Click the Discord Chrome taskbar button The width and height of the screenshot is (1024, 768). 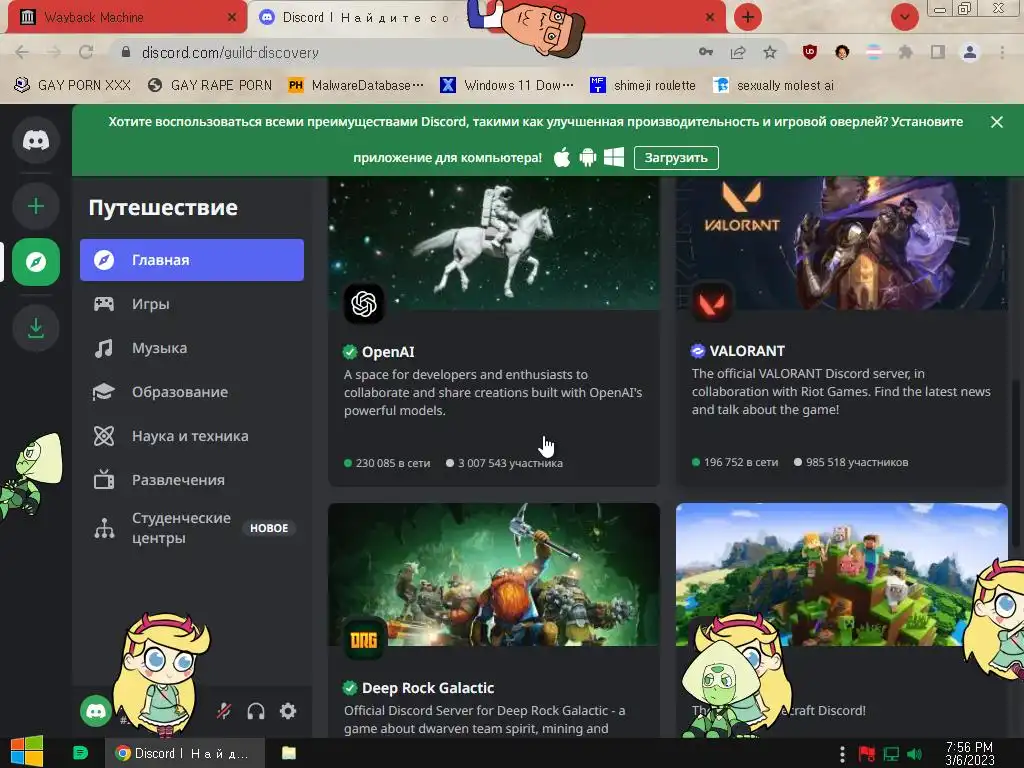click(185, 753)
